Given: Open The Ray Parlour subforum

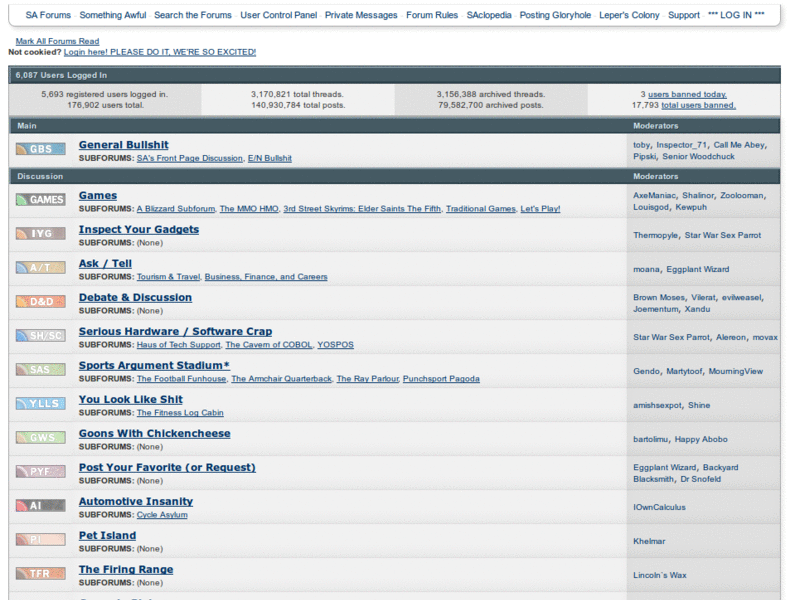Looking at the screenshot, I should [367, 379].
